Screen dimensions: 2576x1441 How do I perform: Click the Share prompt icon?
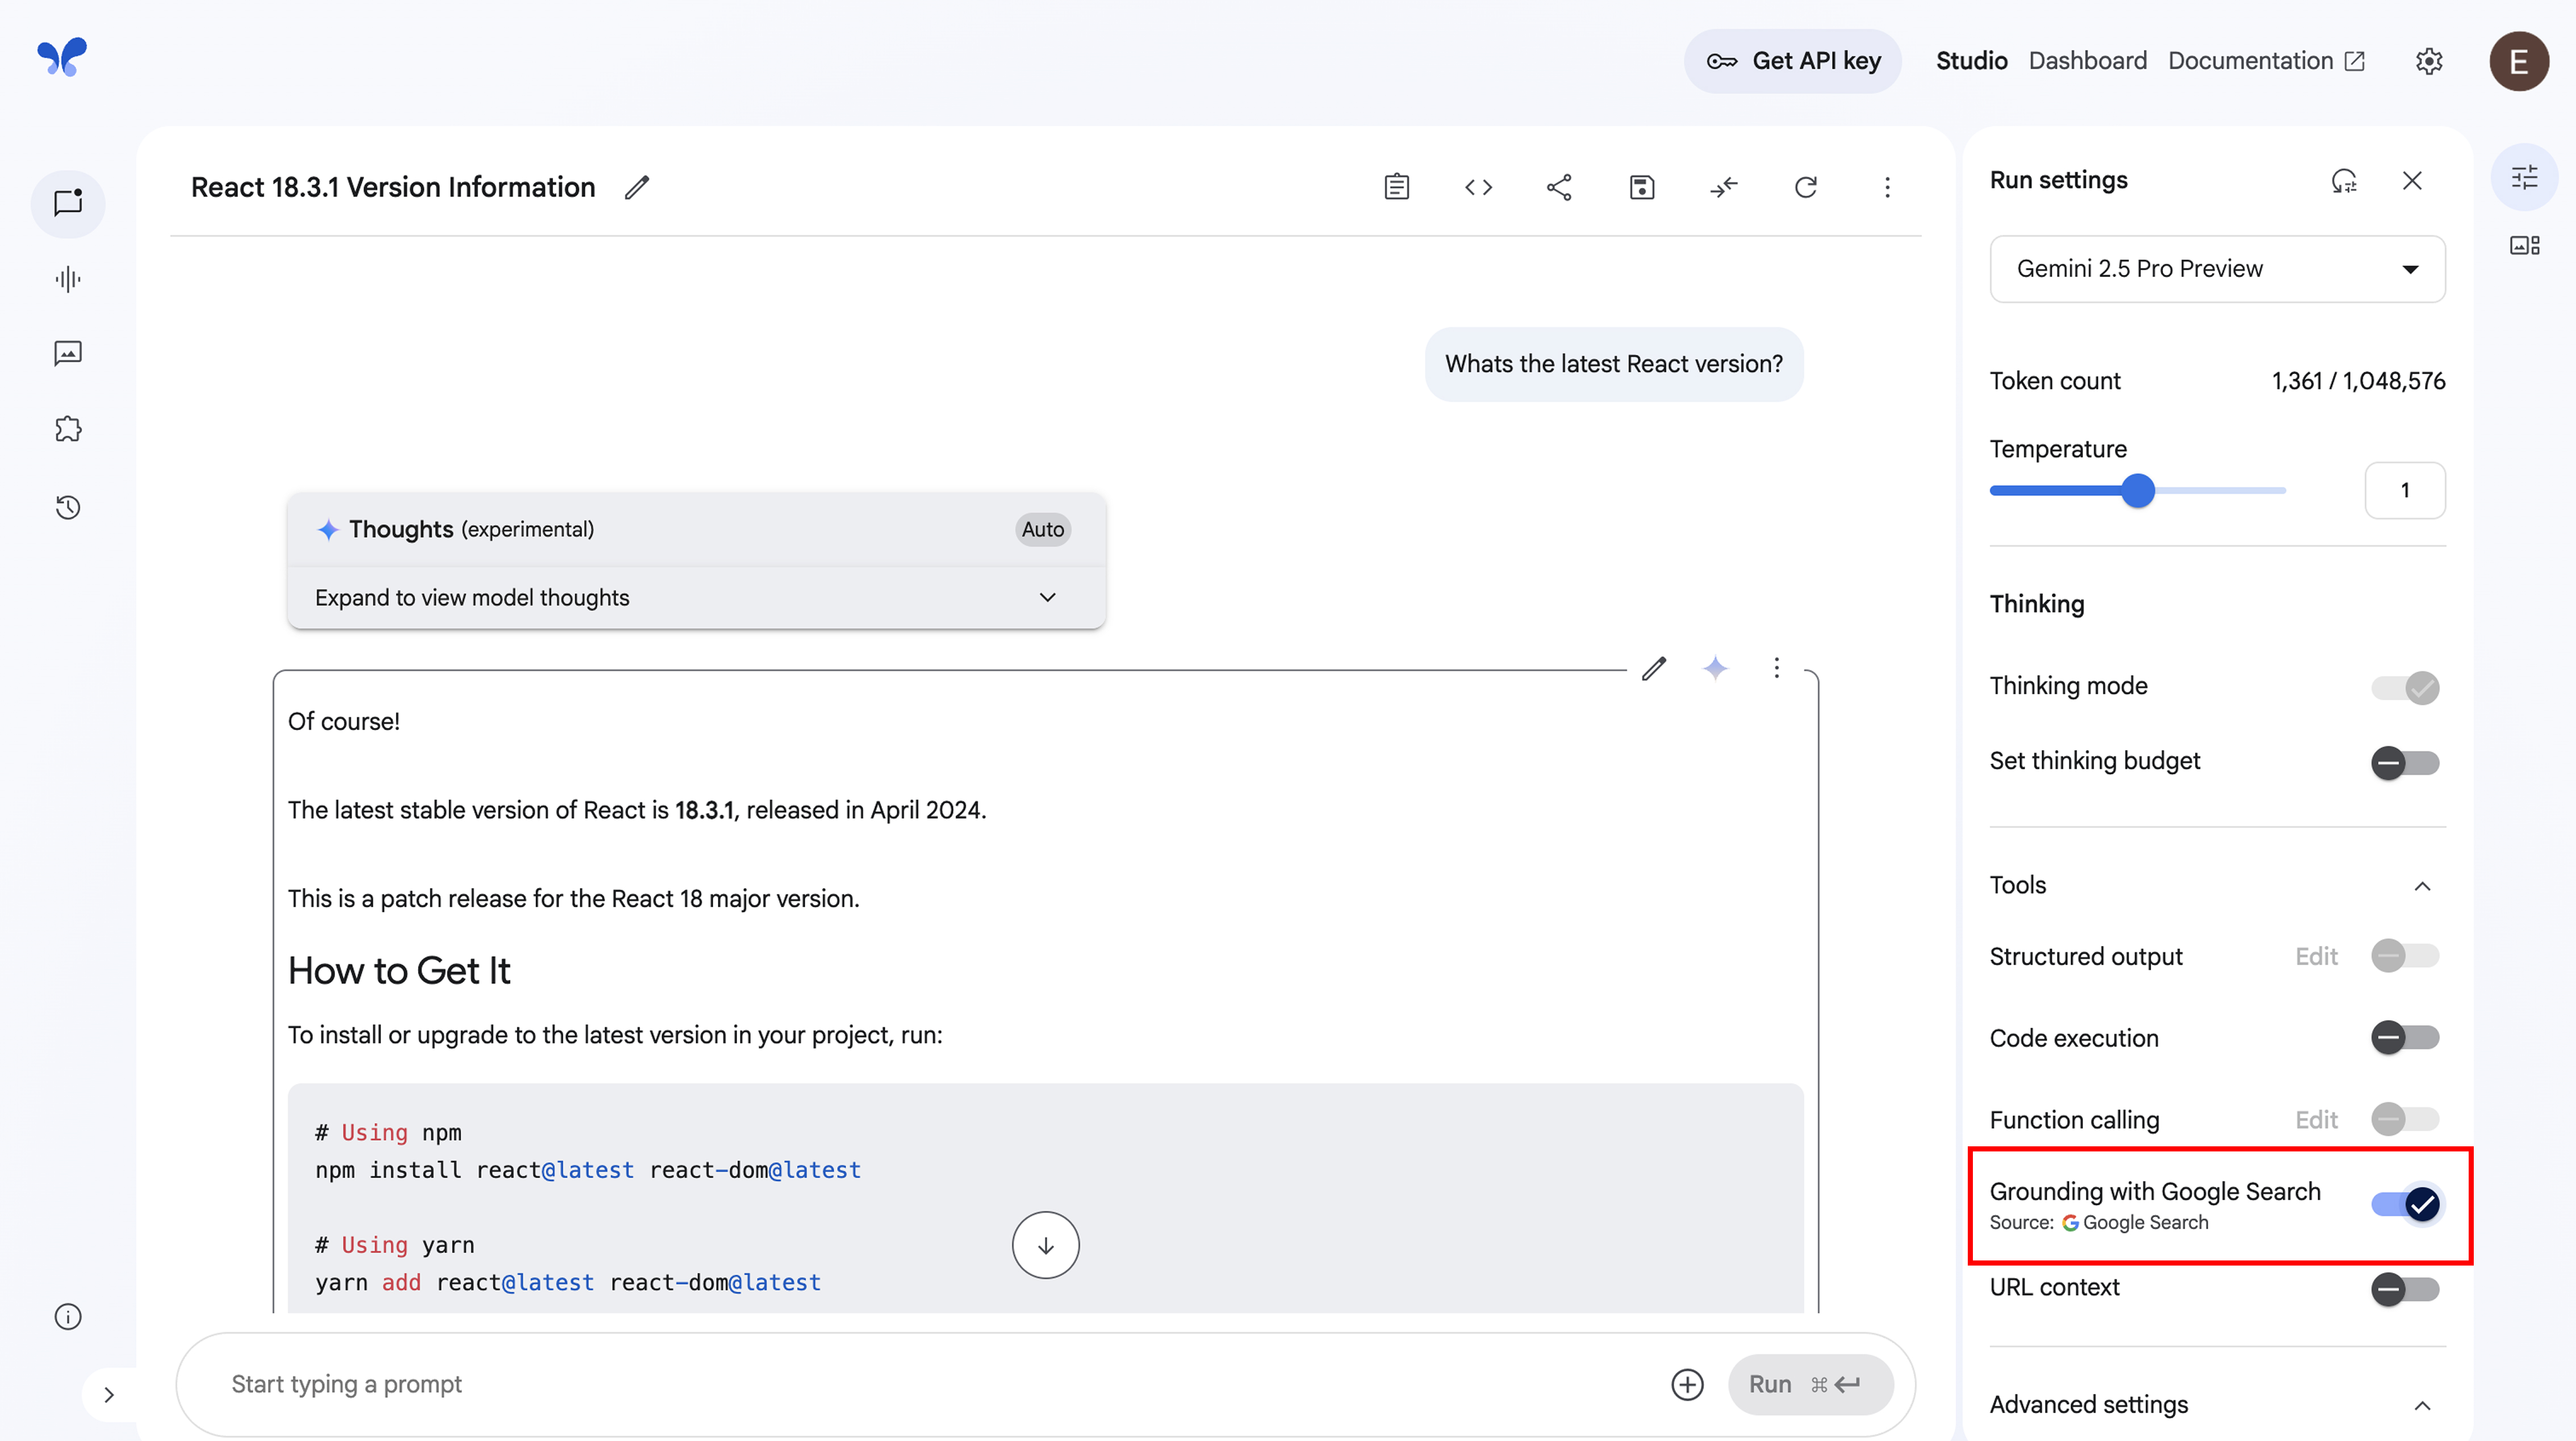point(1559,188)
